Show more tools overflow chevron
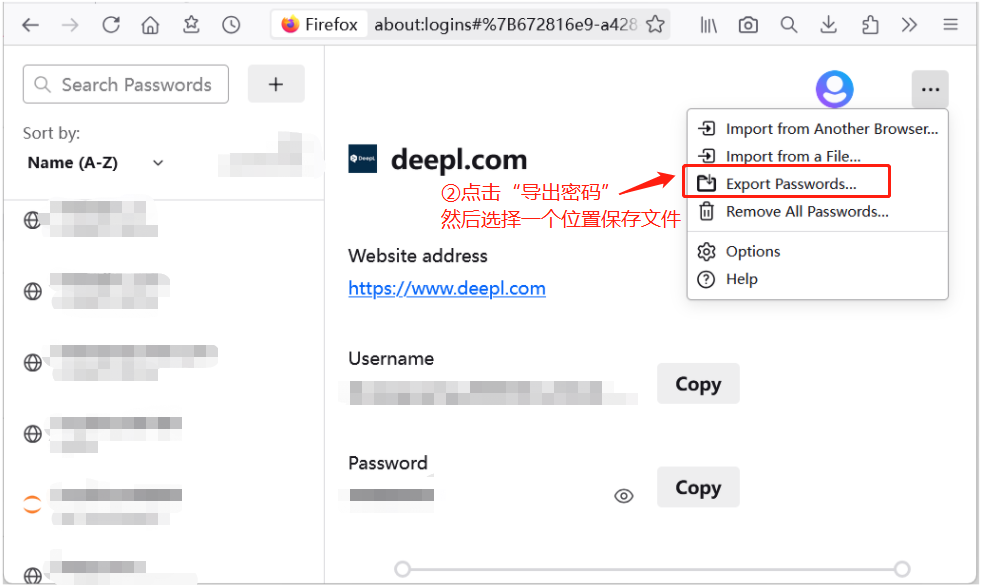Image resolution: width=981 pixels, height=588 pixels. [909, 25]
